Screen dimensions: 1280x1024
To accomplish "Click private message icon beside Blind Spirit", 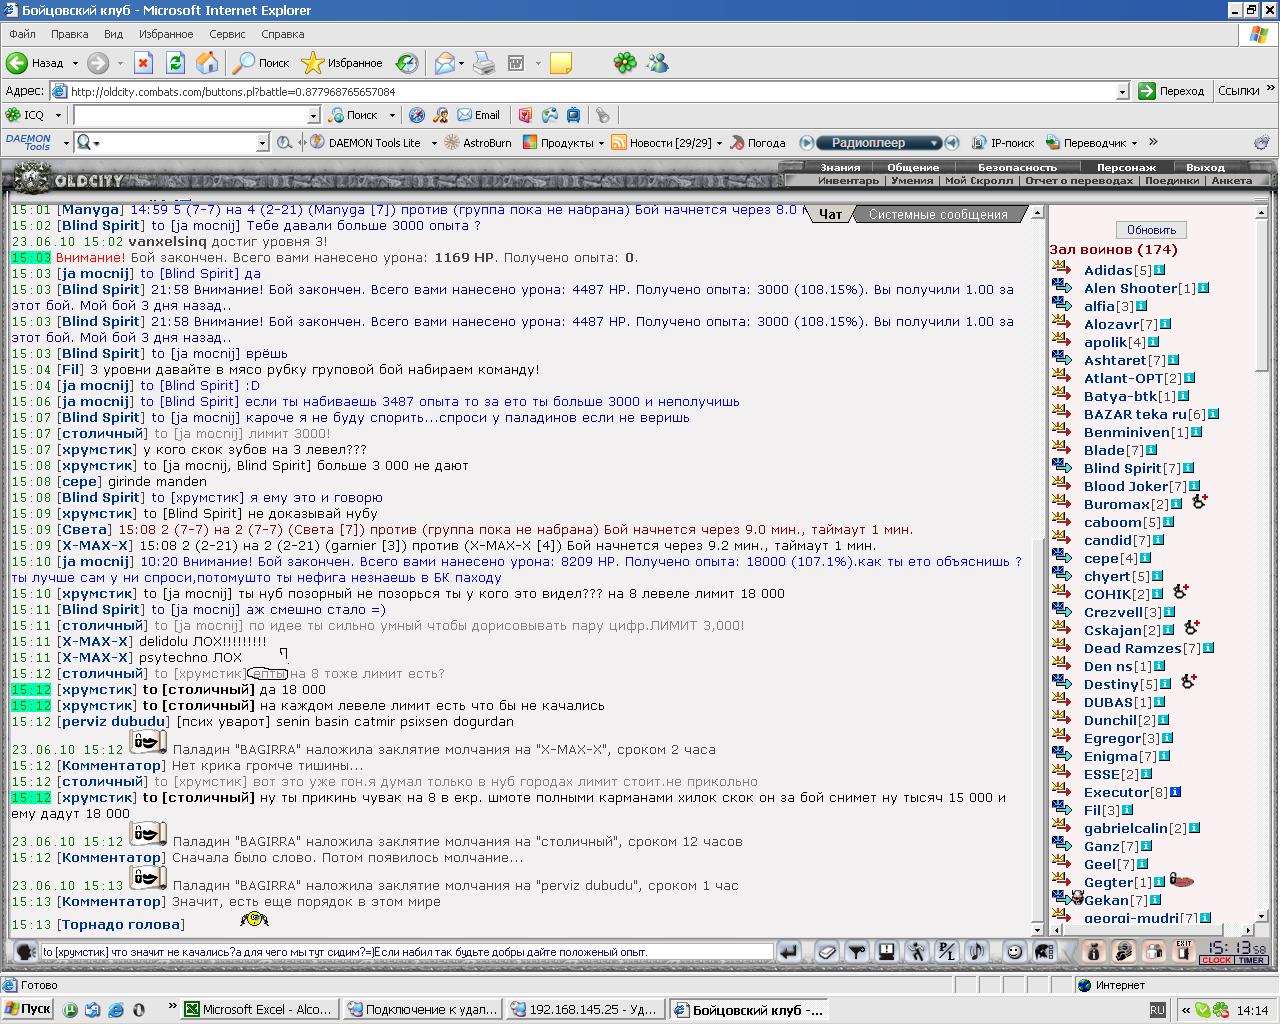I will pos(1062,468).
